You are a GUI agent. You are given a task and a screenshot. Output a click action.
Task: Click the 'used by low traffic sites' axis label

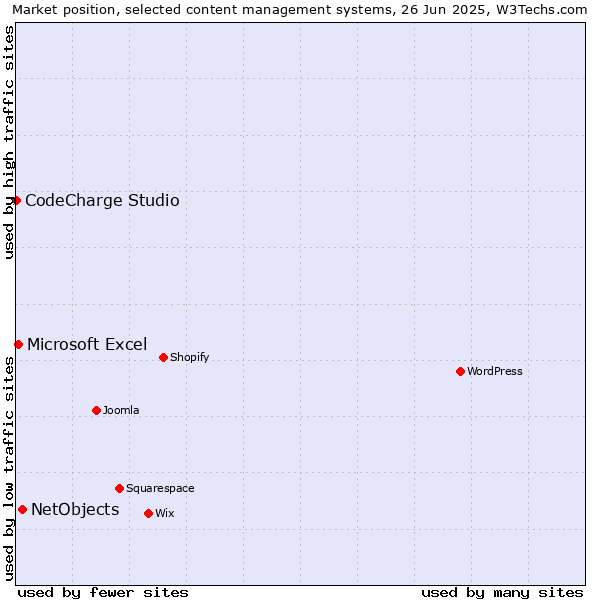(x=8, y=469)
